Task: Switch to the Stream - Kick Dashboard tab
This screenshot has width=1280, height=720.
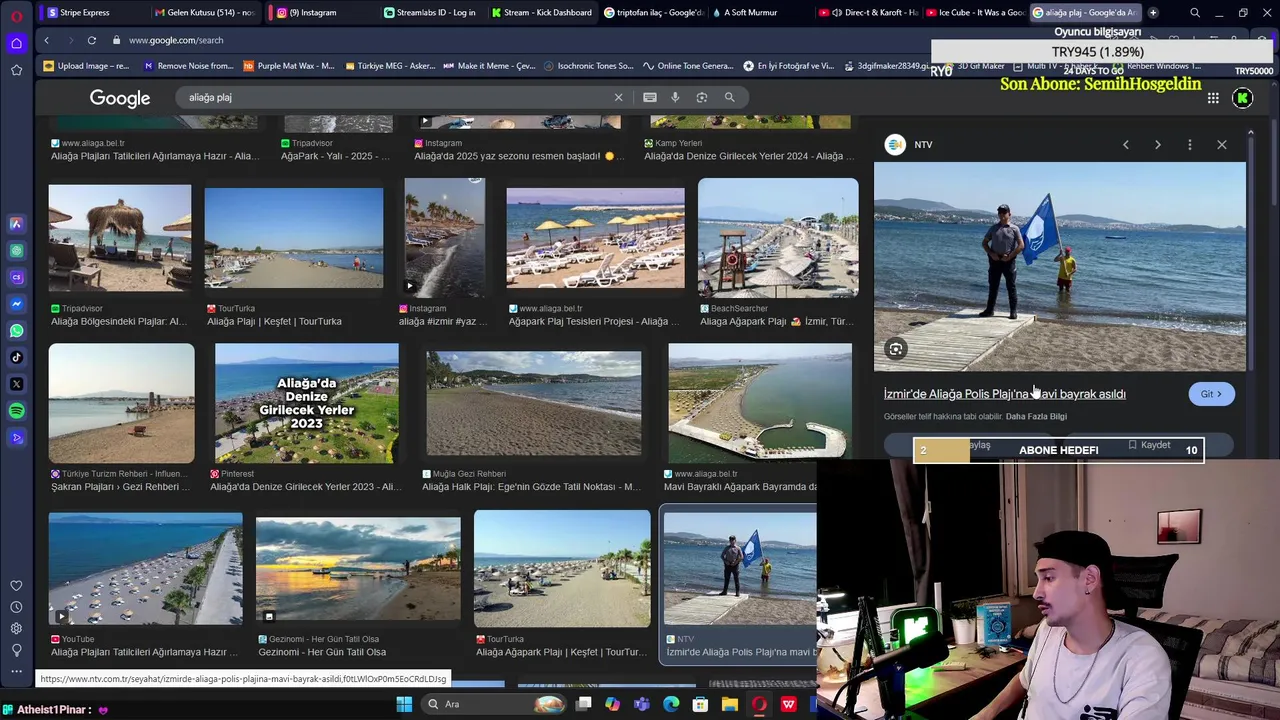Action: 542,12
